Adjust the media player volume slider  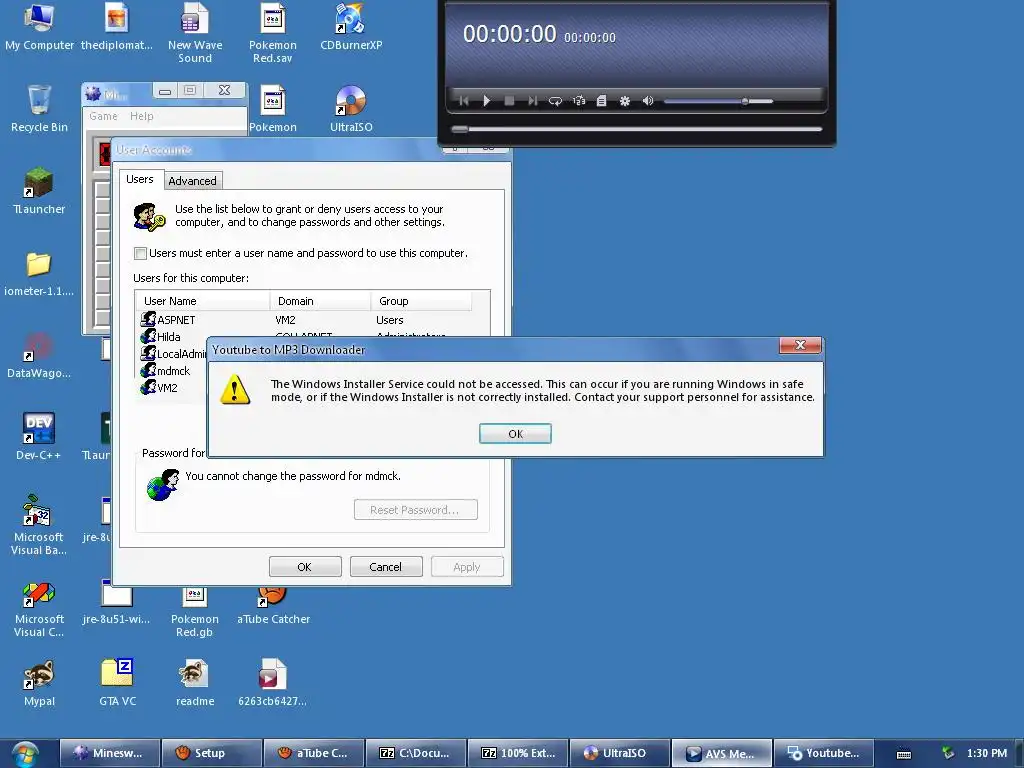(718, 101)
